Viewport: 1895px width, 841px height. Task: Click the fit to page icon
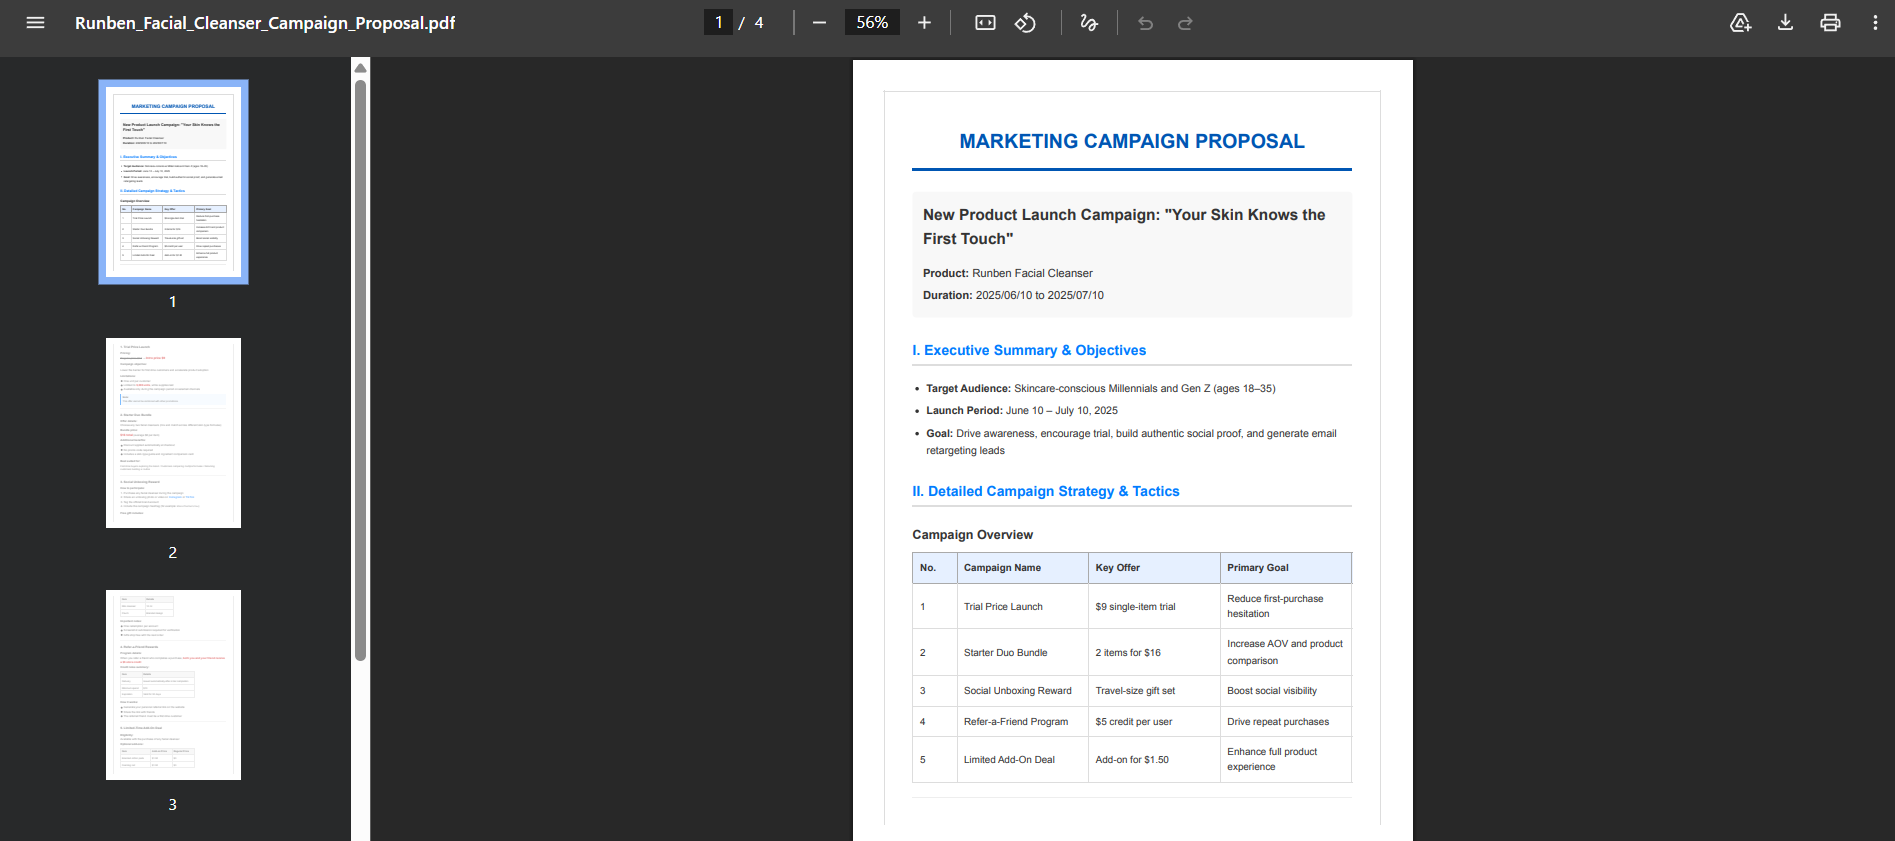(985, 23)
